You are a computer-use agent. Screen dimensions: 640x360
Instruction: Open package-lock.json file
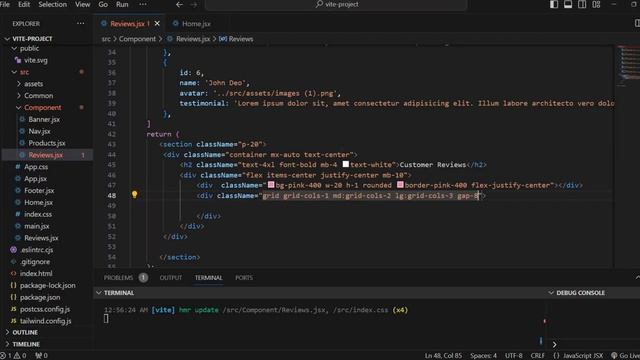coord(47,285)
